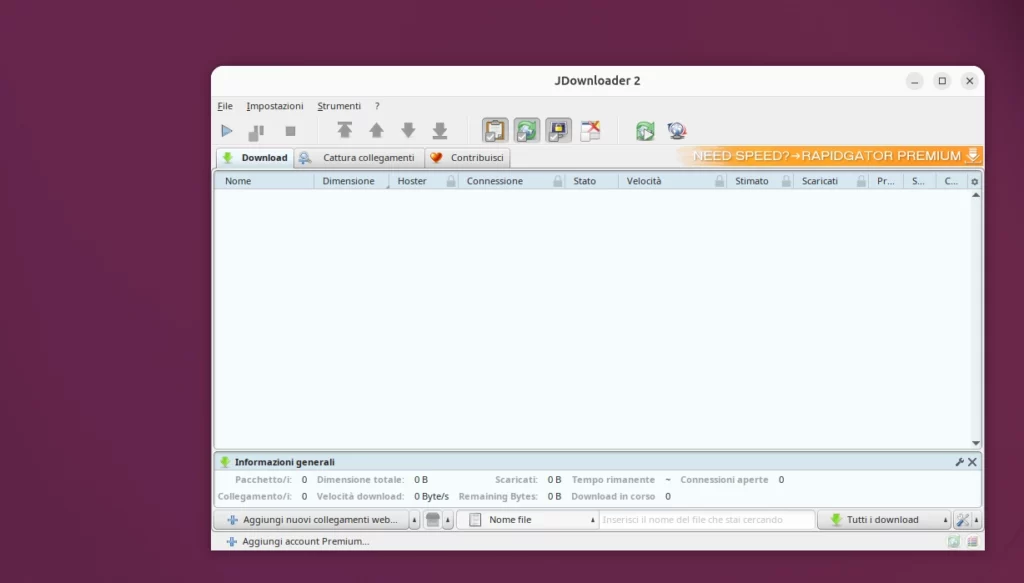
Task: Move selection to bottom of list
Action: [x=440, y=131]
